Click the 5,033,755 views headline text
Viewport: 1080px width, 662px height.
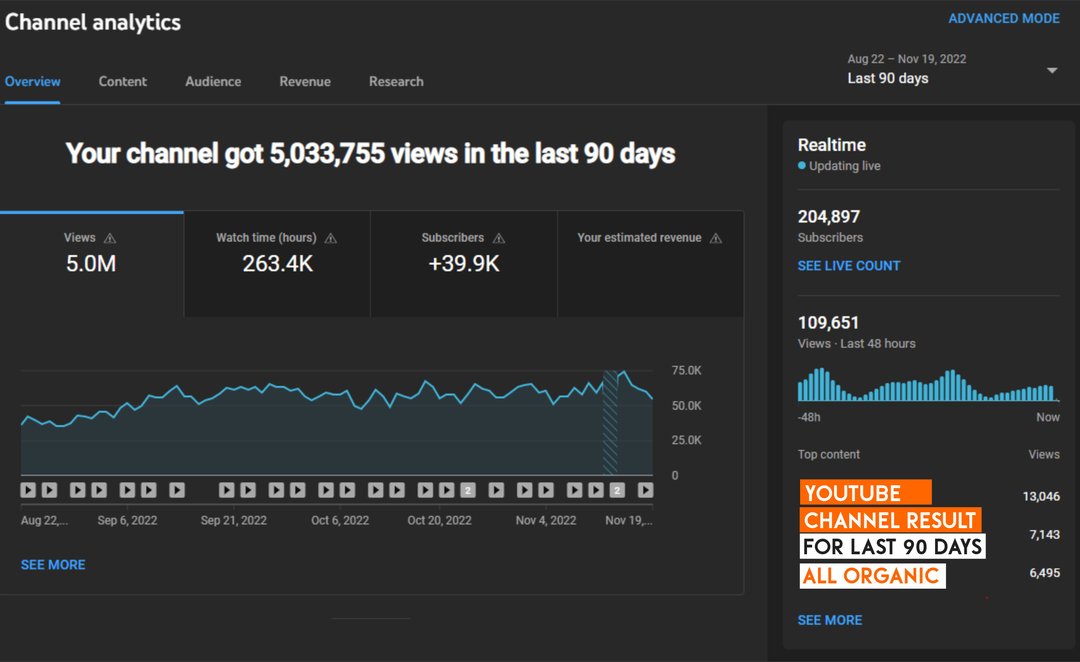click(371, 154)
